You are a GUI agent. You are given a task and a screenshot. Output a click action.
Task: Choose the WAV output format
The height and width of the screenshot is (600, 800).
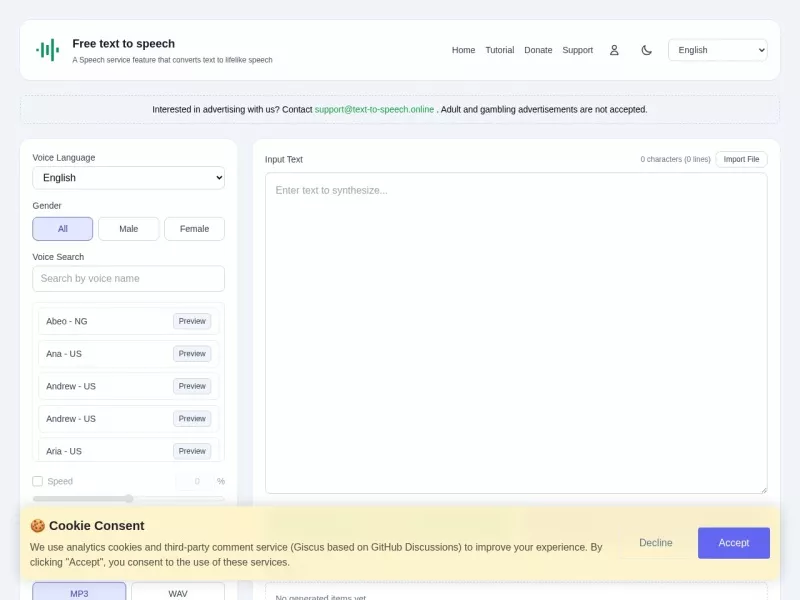178,592
